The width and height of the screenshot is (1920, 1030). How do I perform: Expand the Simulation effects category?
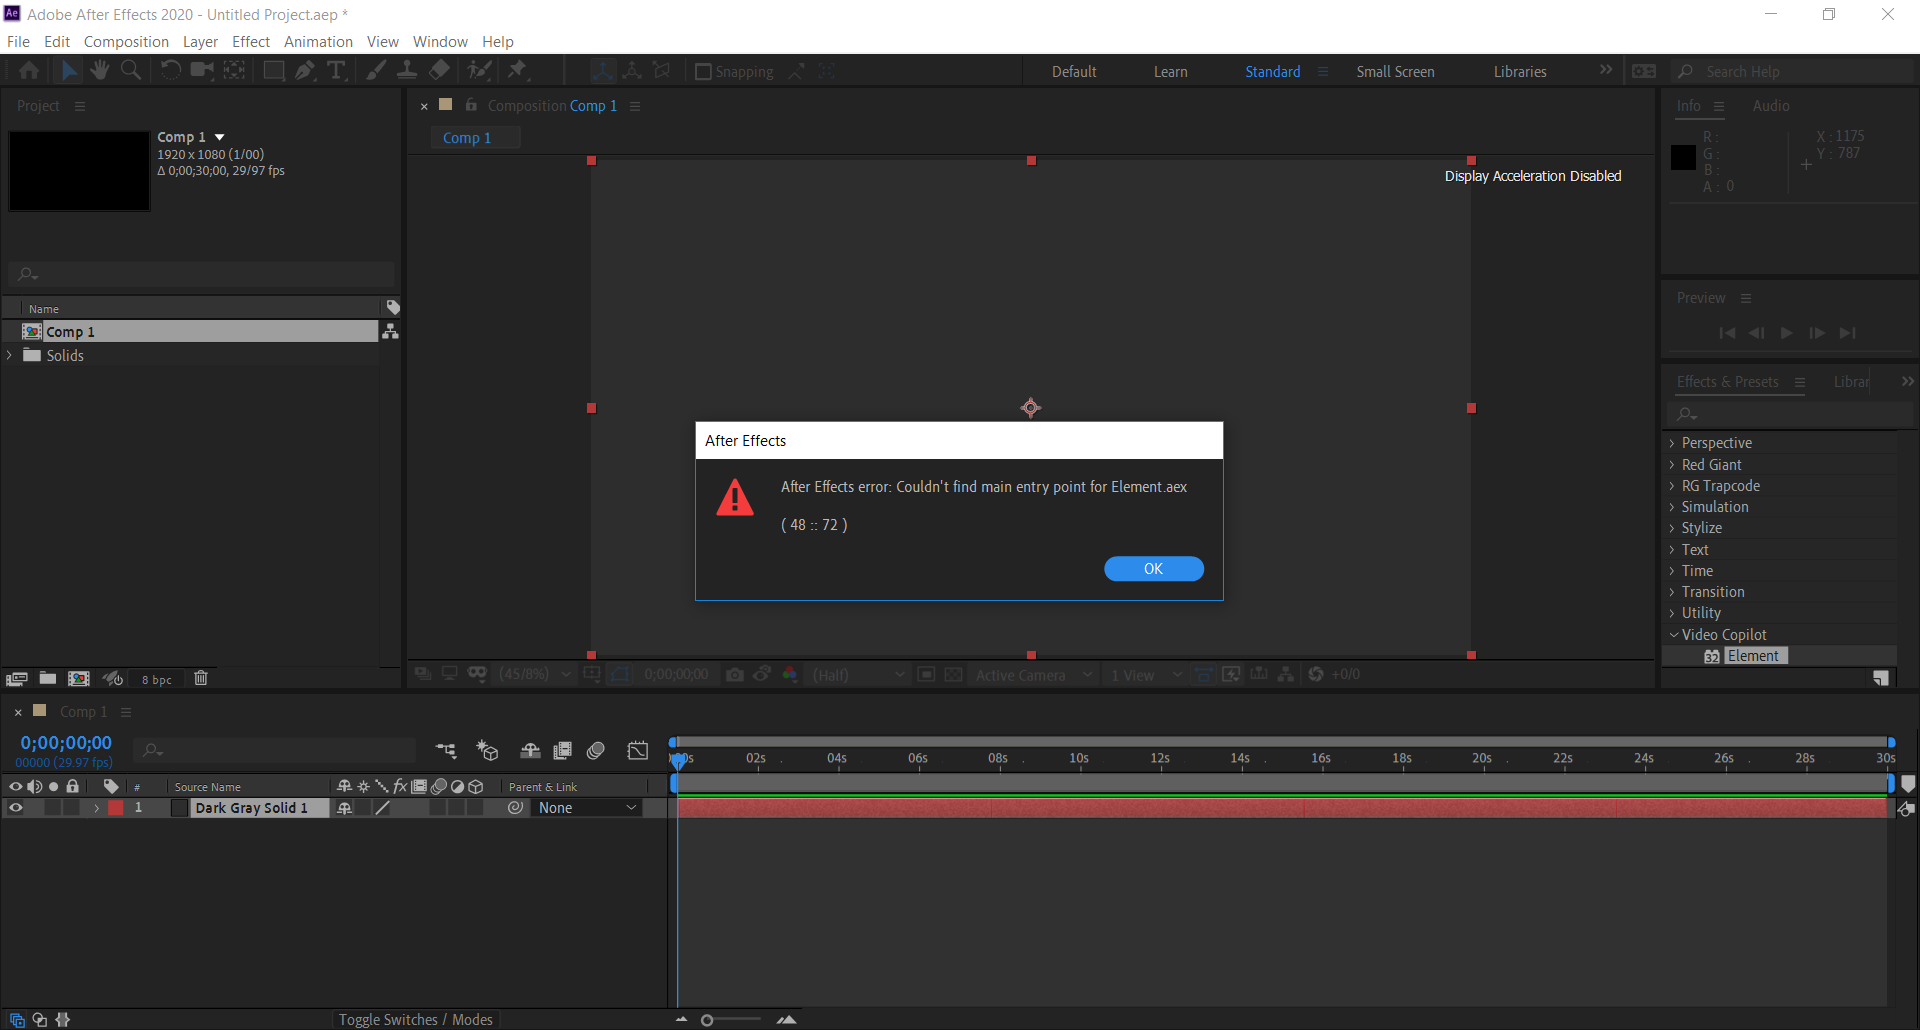1671,507
